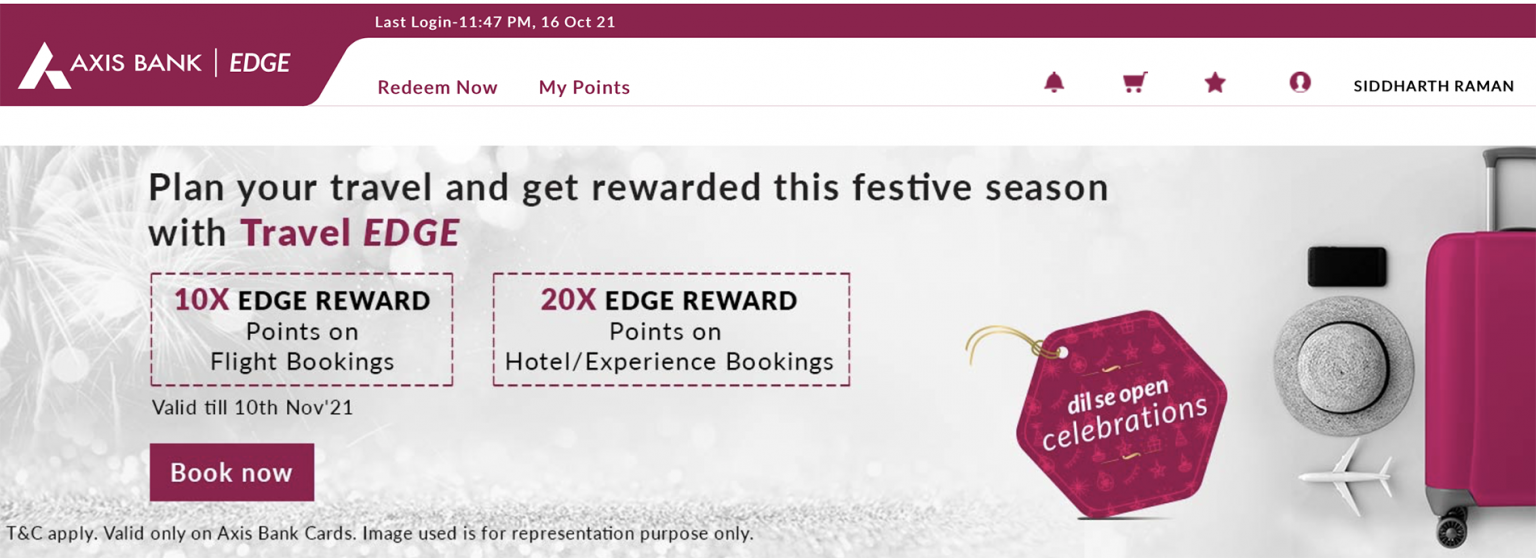Click the 'Valid till 10th Nov'21' text

click(x=252, y=408)
